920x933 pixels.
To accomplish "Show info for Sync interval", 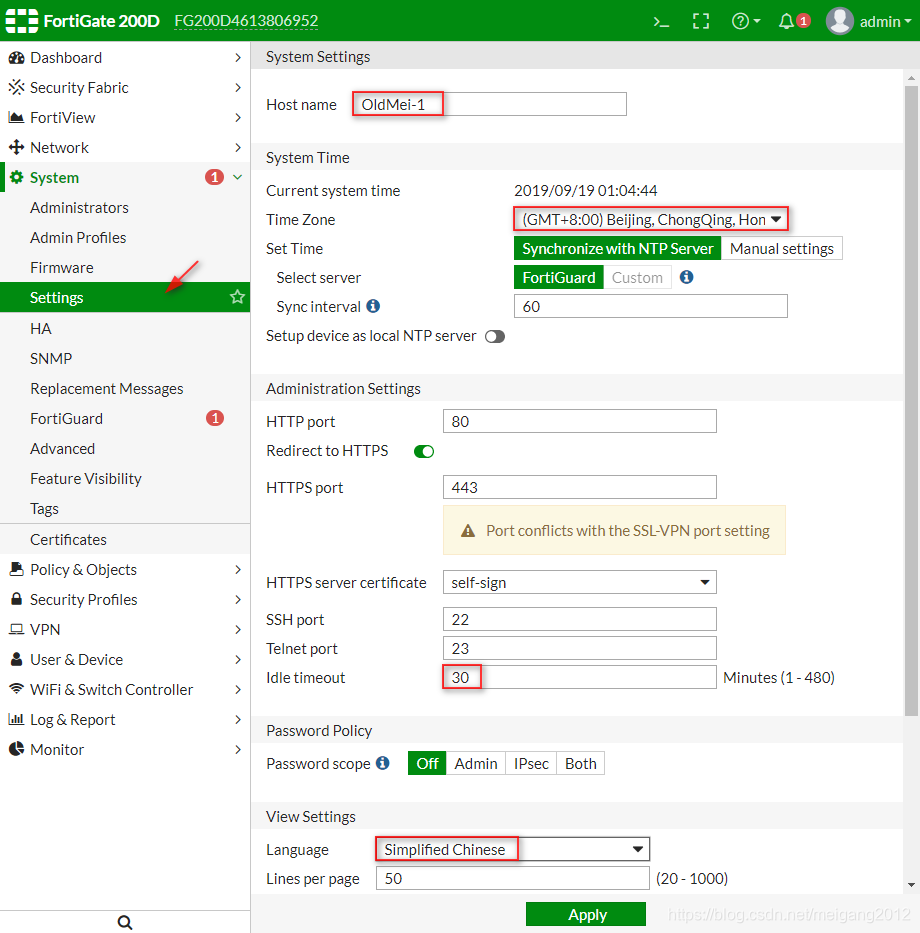I will [x=373, y=306].
